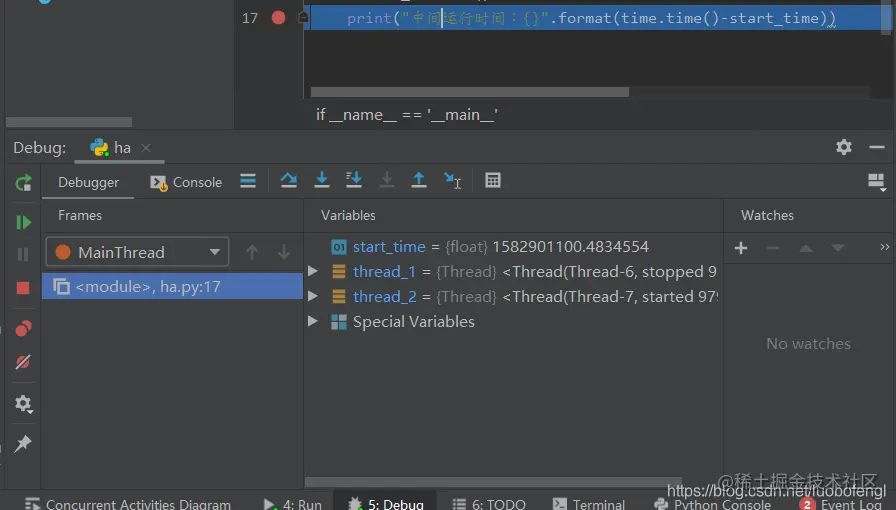
Task: Click the project panel horizontal scrollbar
Action: (69, 122)
